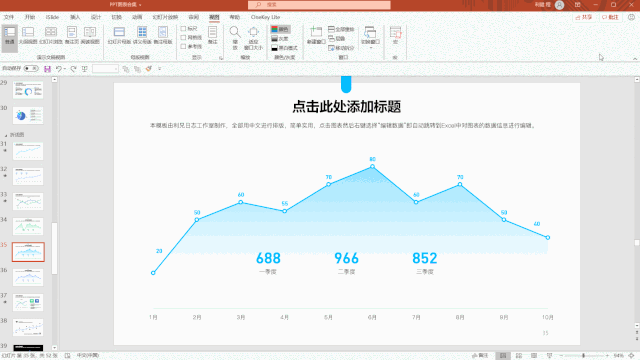Switch to Outline view
The height and width of the screenshot is (360, 640).
click(28, 35)
